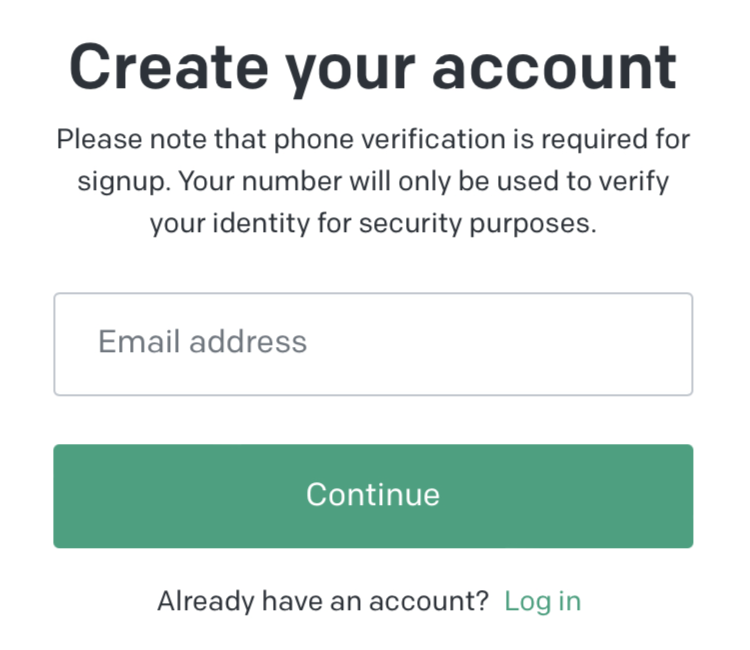Submit the signup form with Continue
Image resolution: width=750 pixels, height=650 pixels.
(x=372, y=496)
